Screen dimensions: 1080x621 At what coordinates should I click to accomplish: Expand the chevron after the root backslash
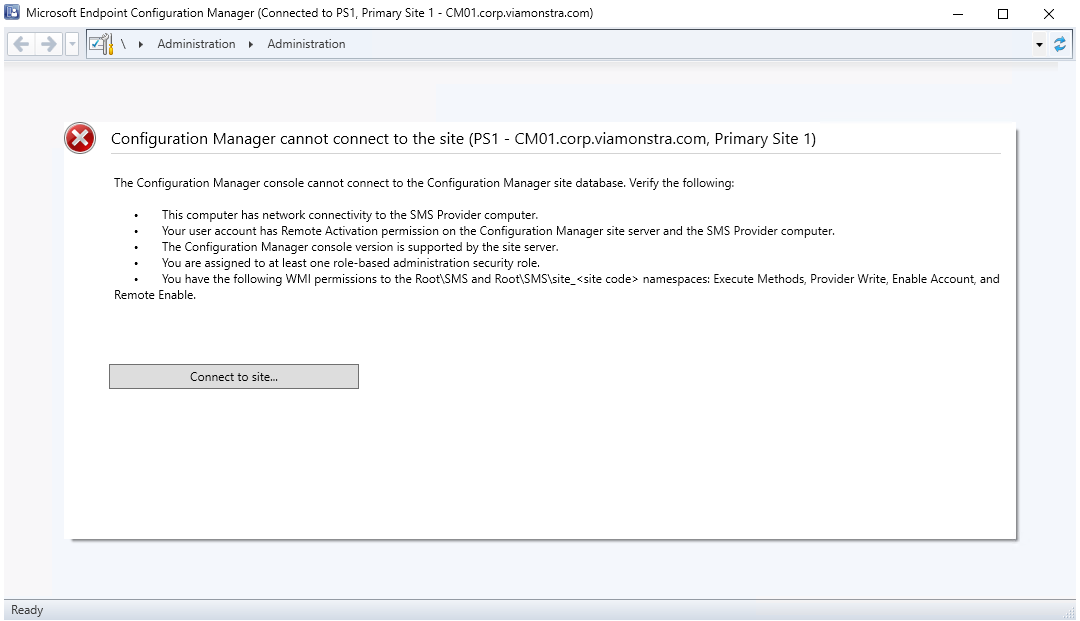tap(141, 44)
